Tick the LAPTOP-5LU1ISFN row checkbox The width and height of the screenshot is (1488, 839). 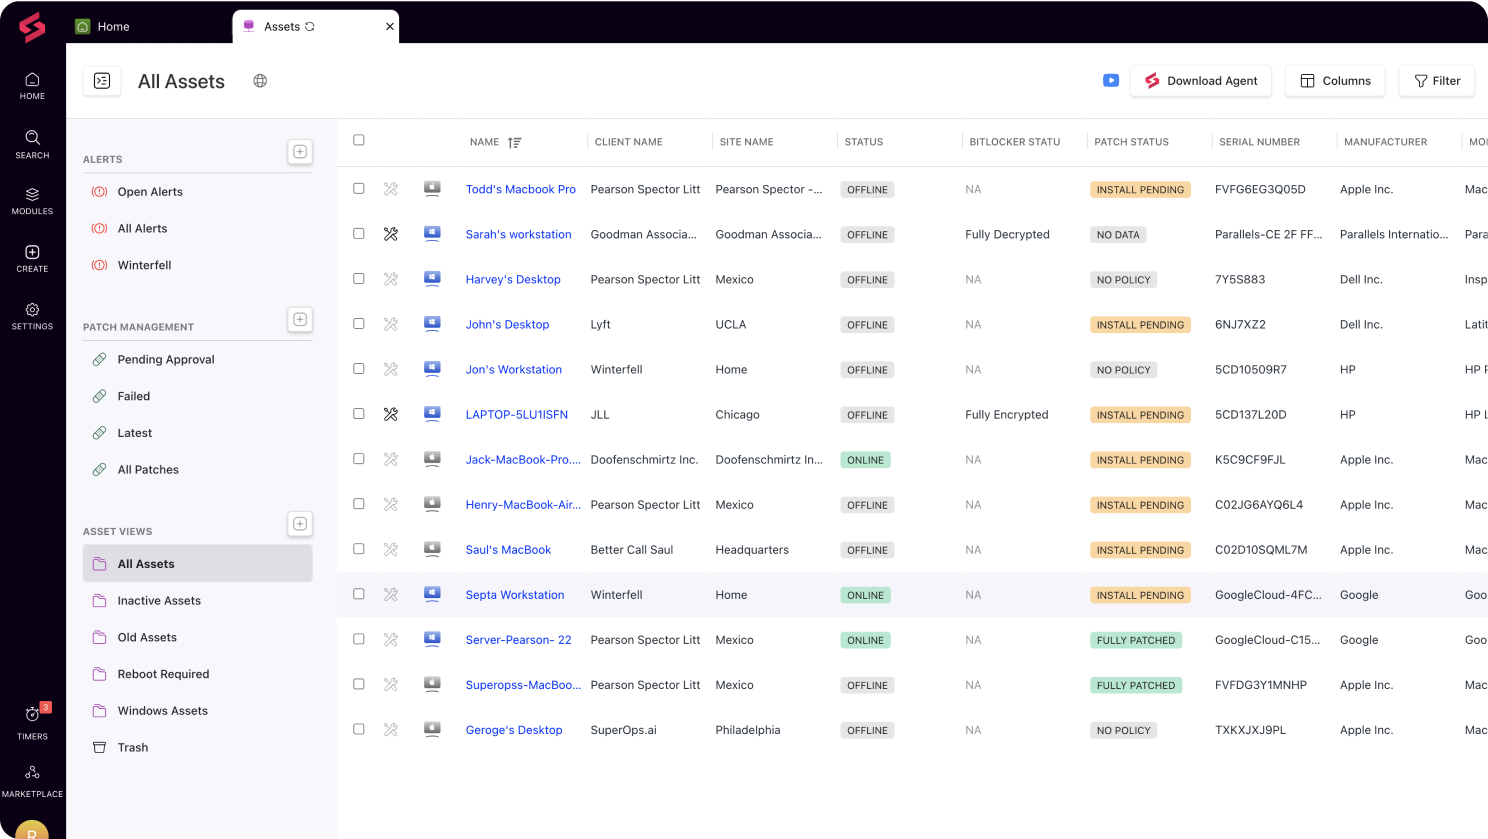(x=359, y=413)
